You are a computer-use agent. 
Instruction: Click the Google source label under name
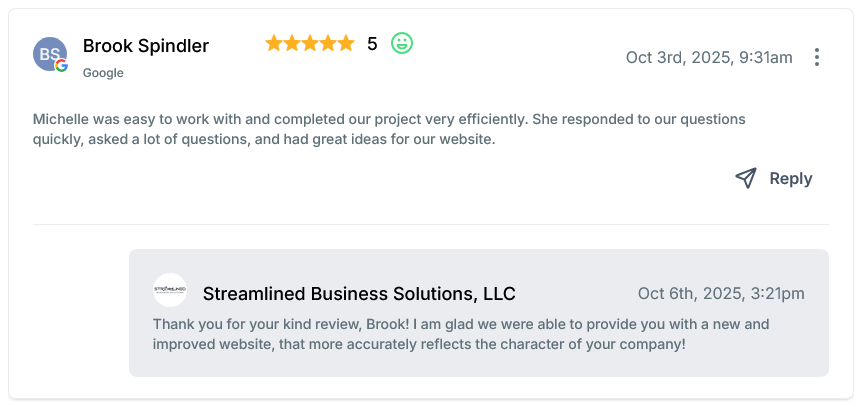click(x=103, y=73)
